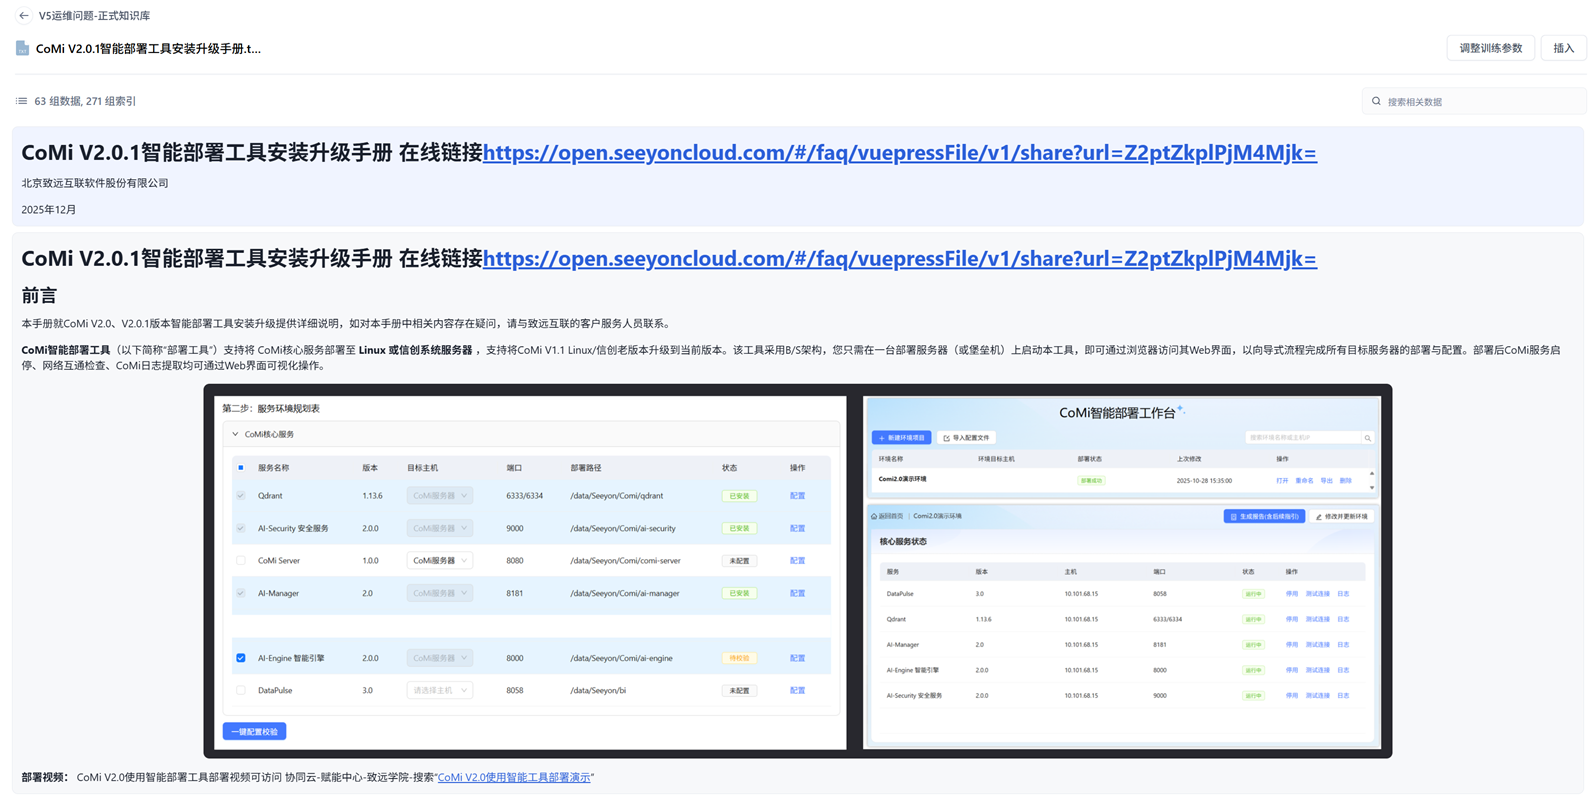The image size is (1592, 798).
Task: Open CoMi Server target host dropdown
Action: (x=439, y=561)
